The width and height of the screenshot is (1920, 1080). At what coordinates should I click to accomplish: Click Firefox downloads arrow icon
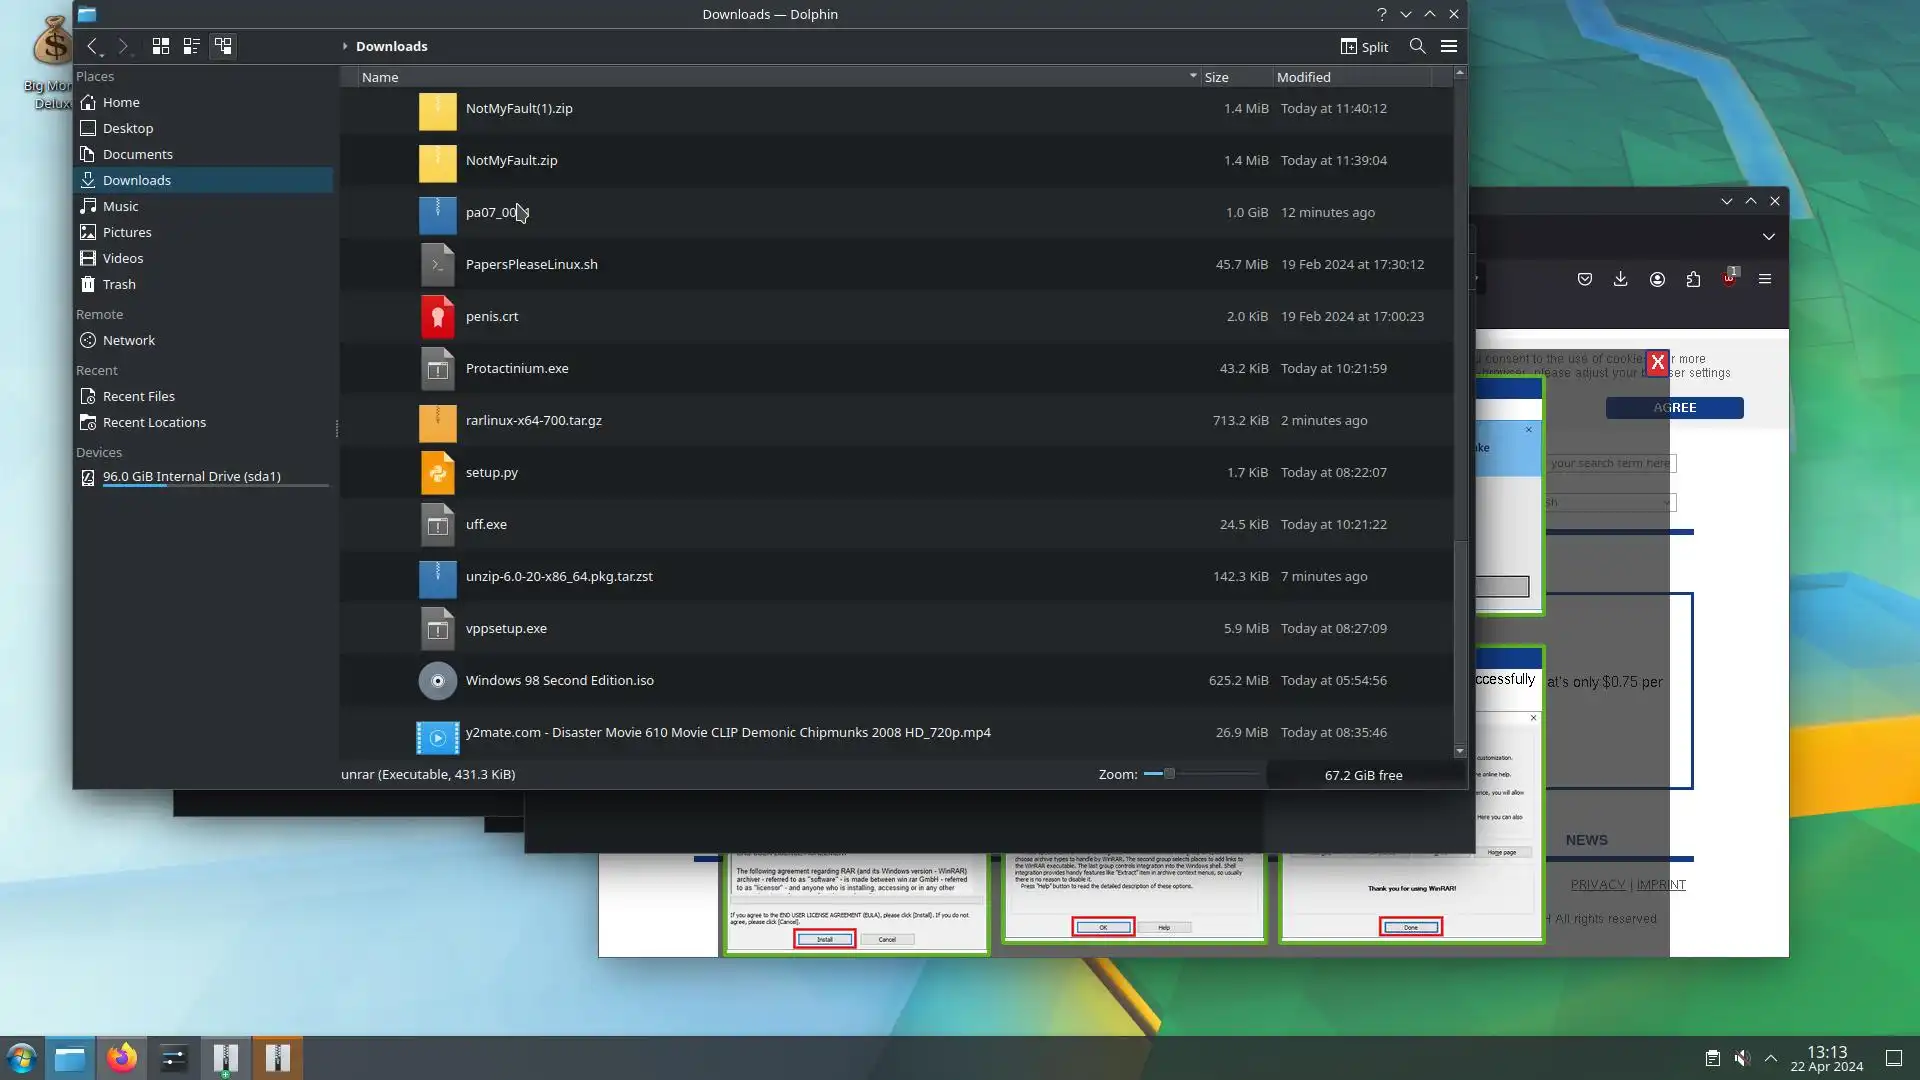[x=1620, y=279]
